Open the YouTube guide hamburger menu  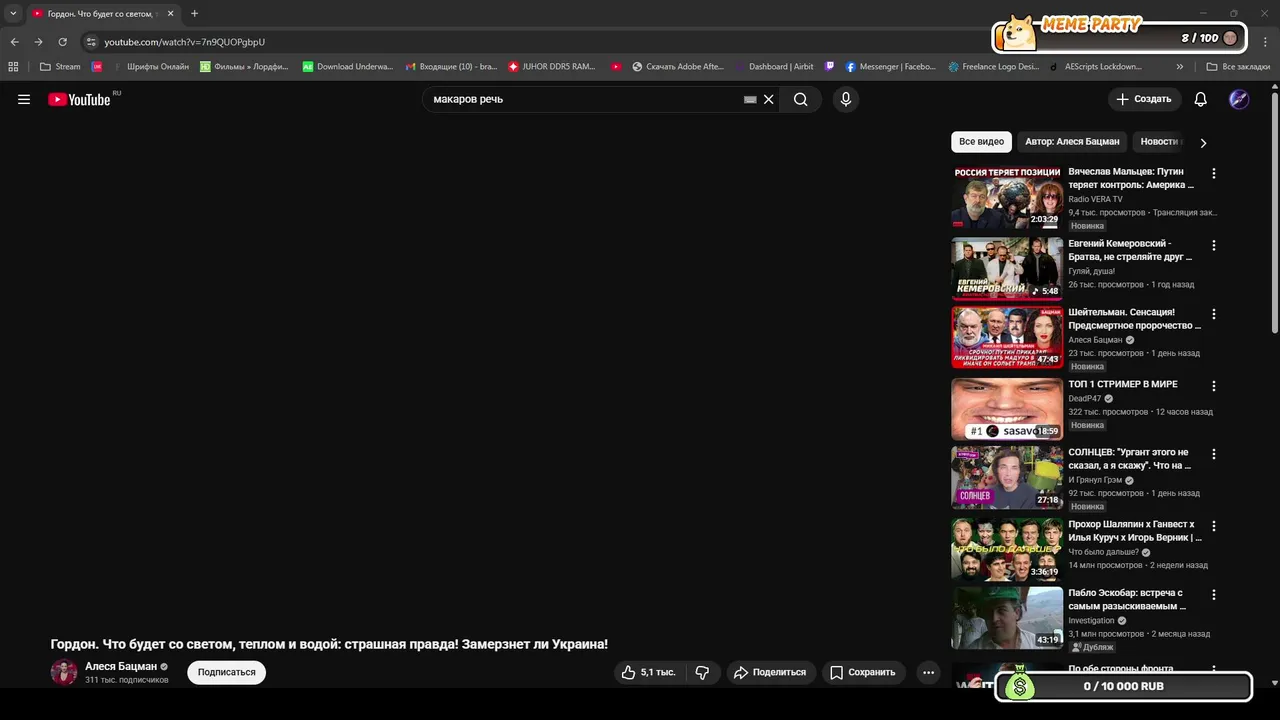coord(24,99)
